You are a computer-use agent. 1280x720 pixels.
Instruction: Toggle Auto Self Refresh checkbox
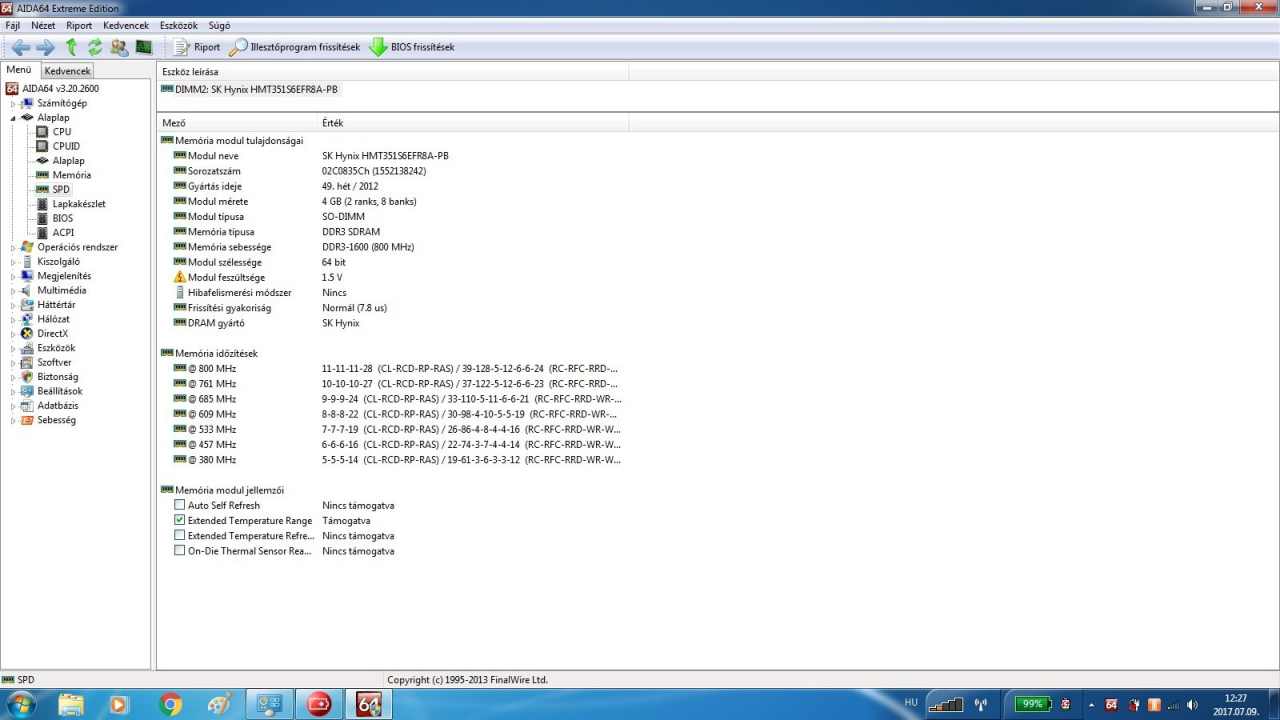click(x=180, y=506)
